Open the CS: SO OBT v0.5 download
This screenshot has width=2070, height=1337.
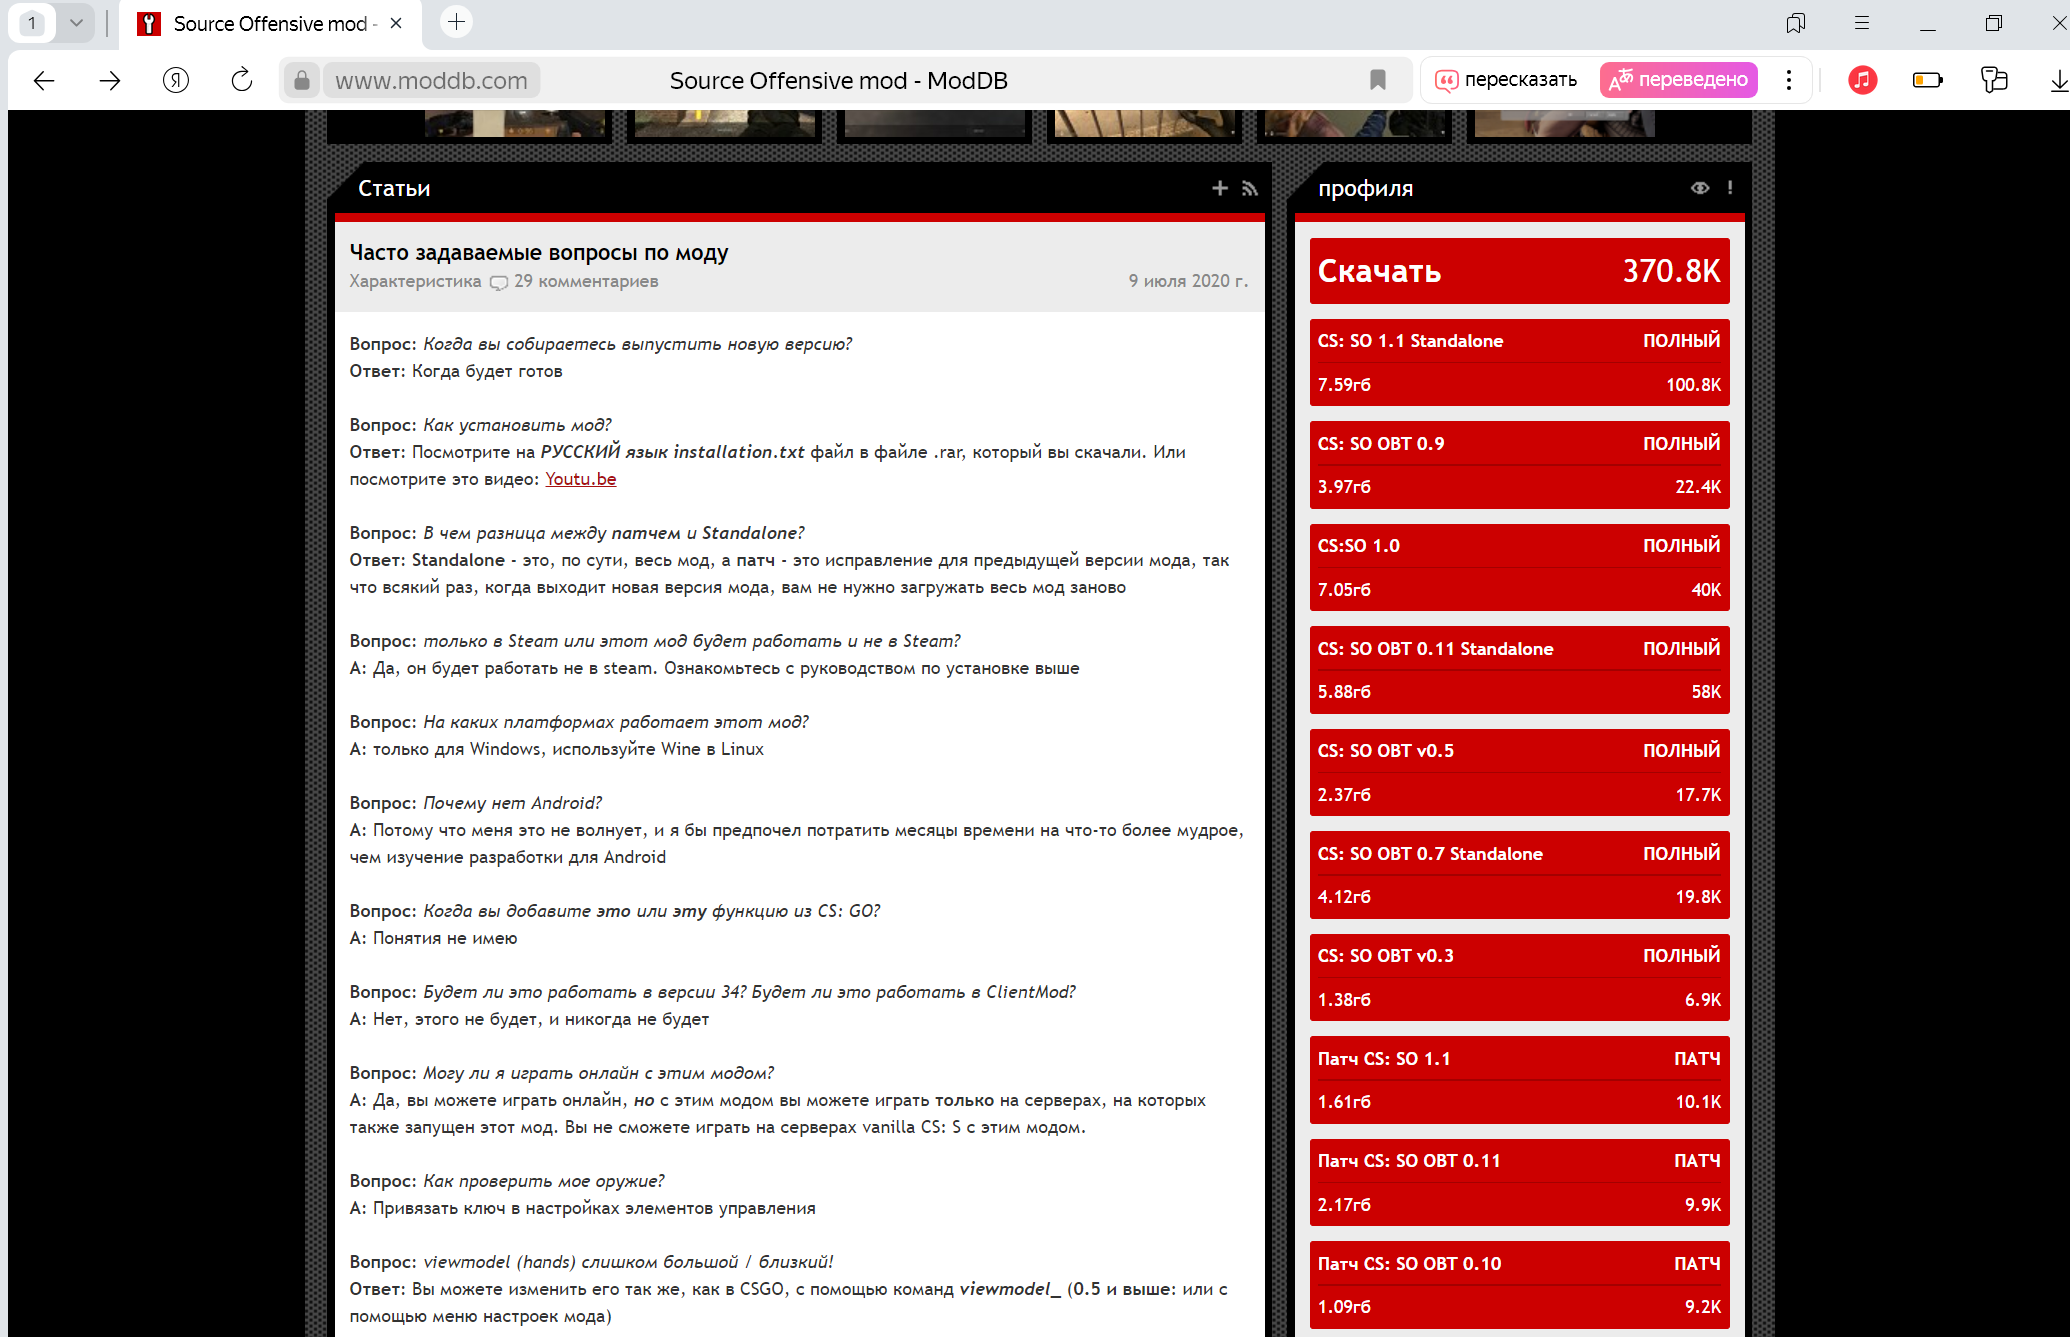coord(1519,772)
